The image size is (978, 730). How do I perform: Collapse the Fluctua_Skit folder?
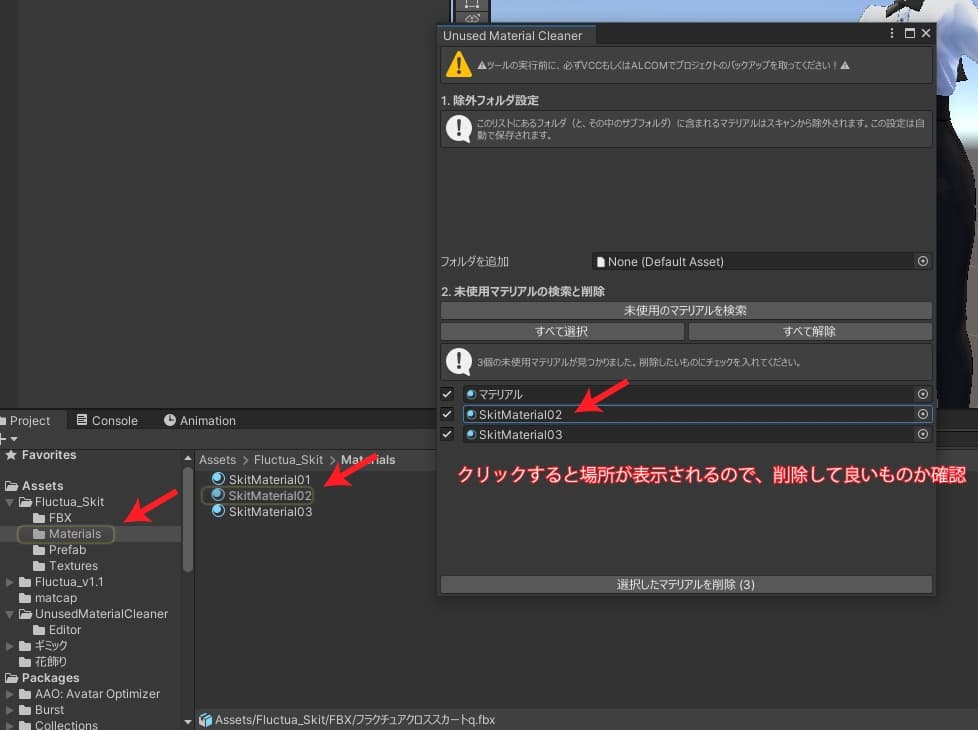tap(10, 502)
